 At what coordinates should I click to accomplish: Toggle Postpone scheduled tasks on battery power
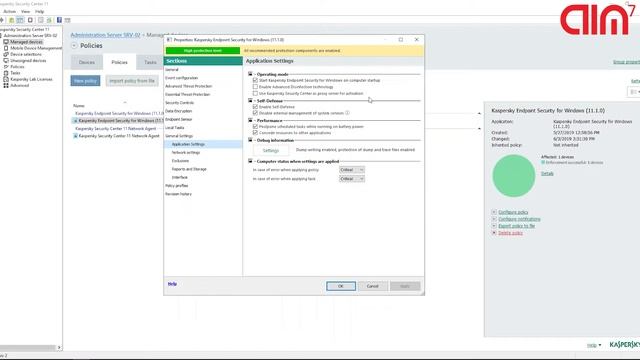point(255,127)
